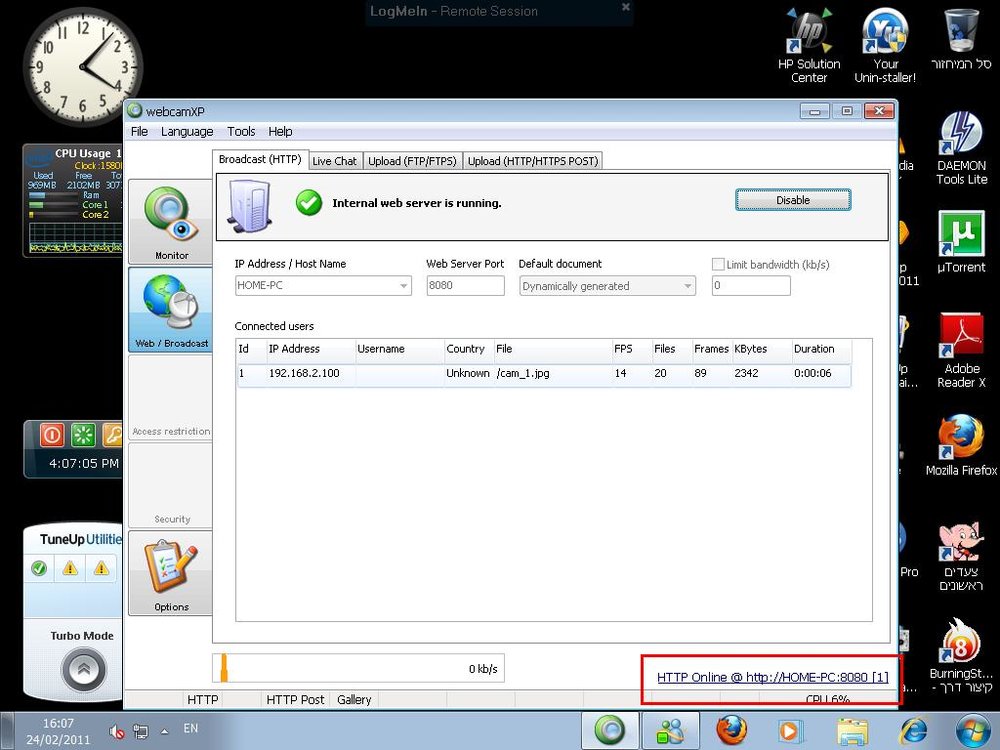Open the Recycle Bin desktop icon

[961, 38]
